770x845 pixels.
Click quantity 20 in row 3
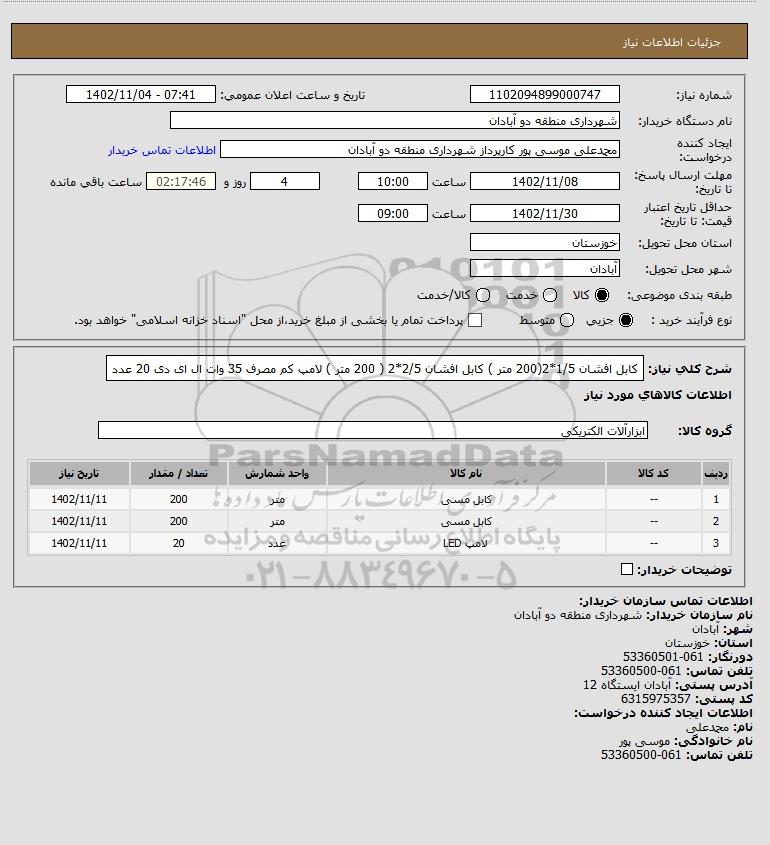[178, 543]
